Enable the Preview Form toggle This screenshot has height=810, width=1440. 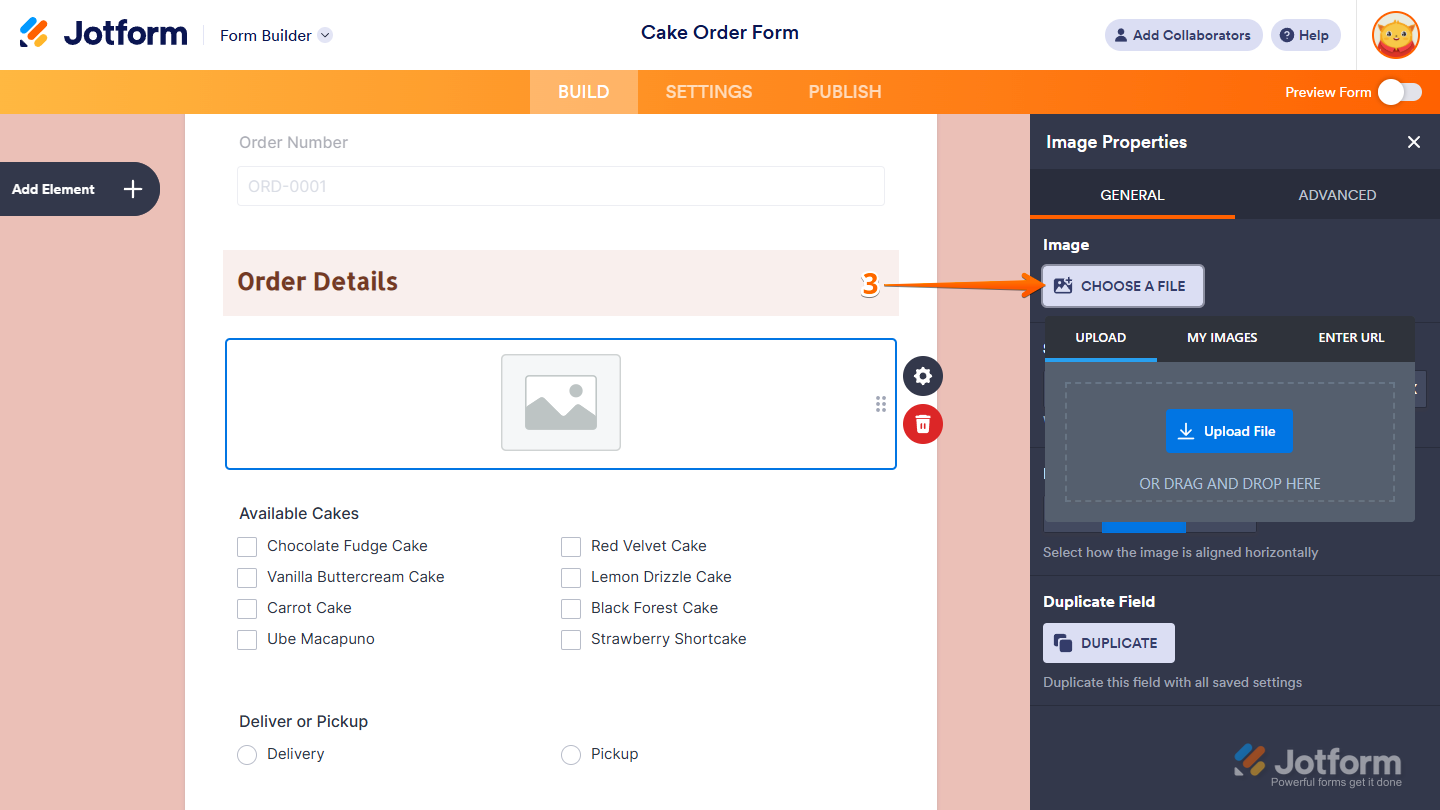click(1399, 91)
